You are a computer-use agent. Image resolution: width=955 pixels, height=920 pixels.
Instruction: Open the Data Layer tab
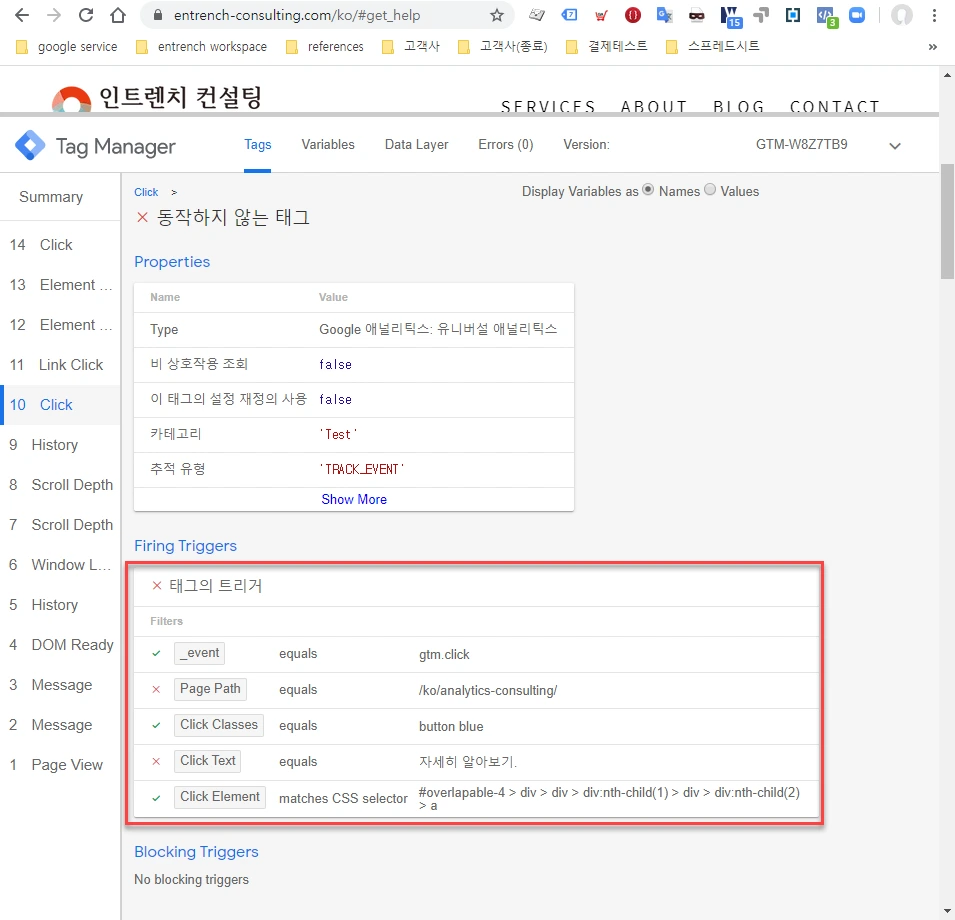pyautogui.click(x=417, y=145)
